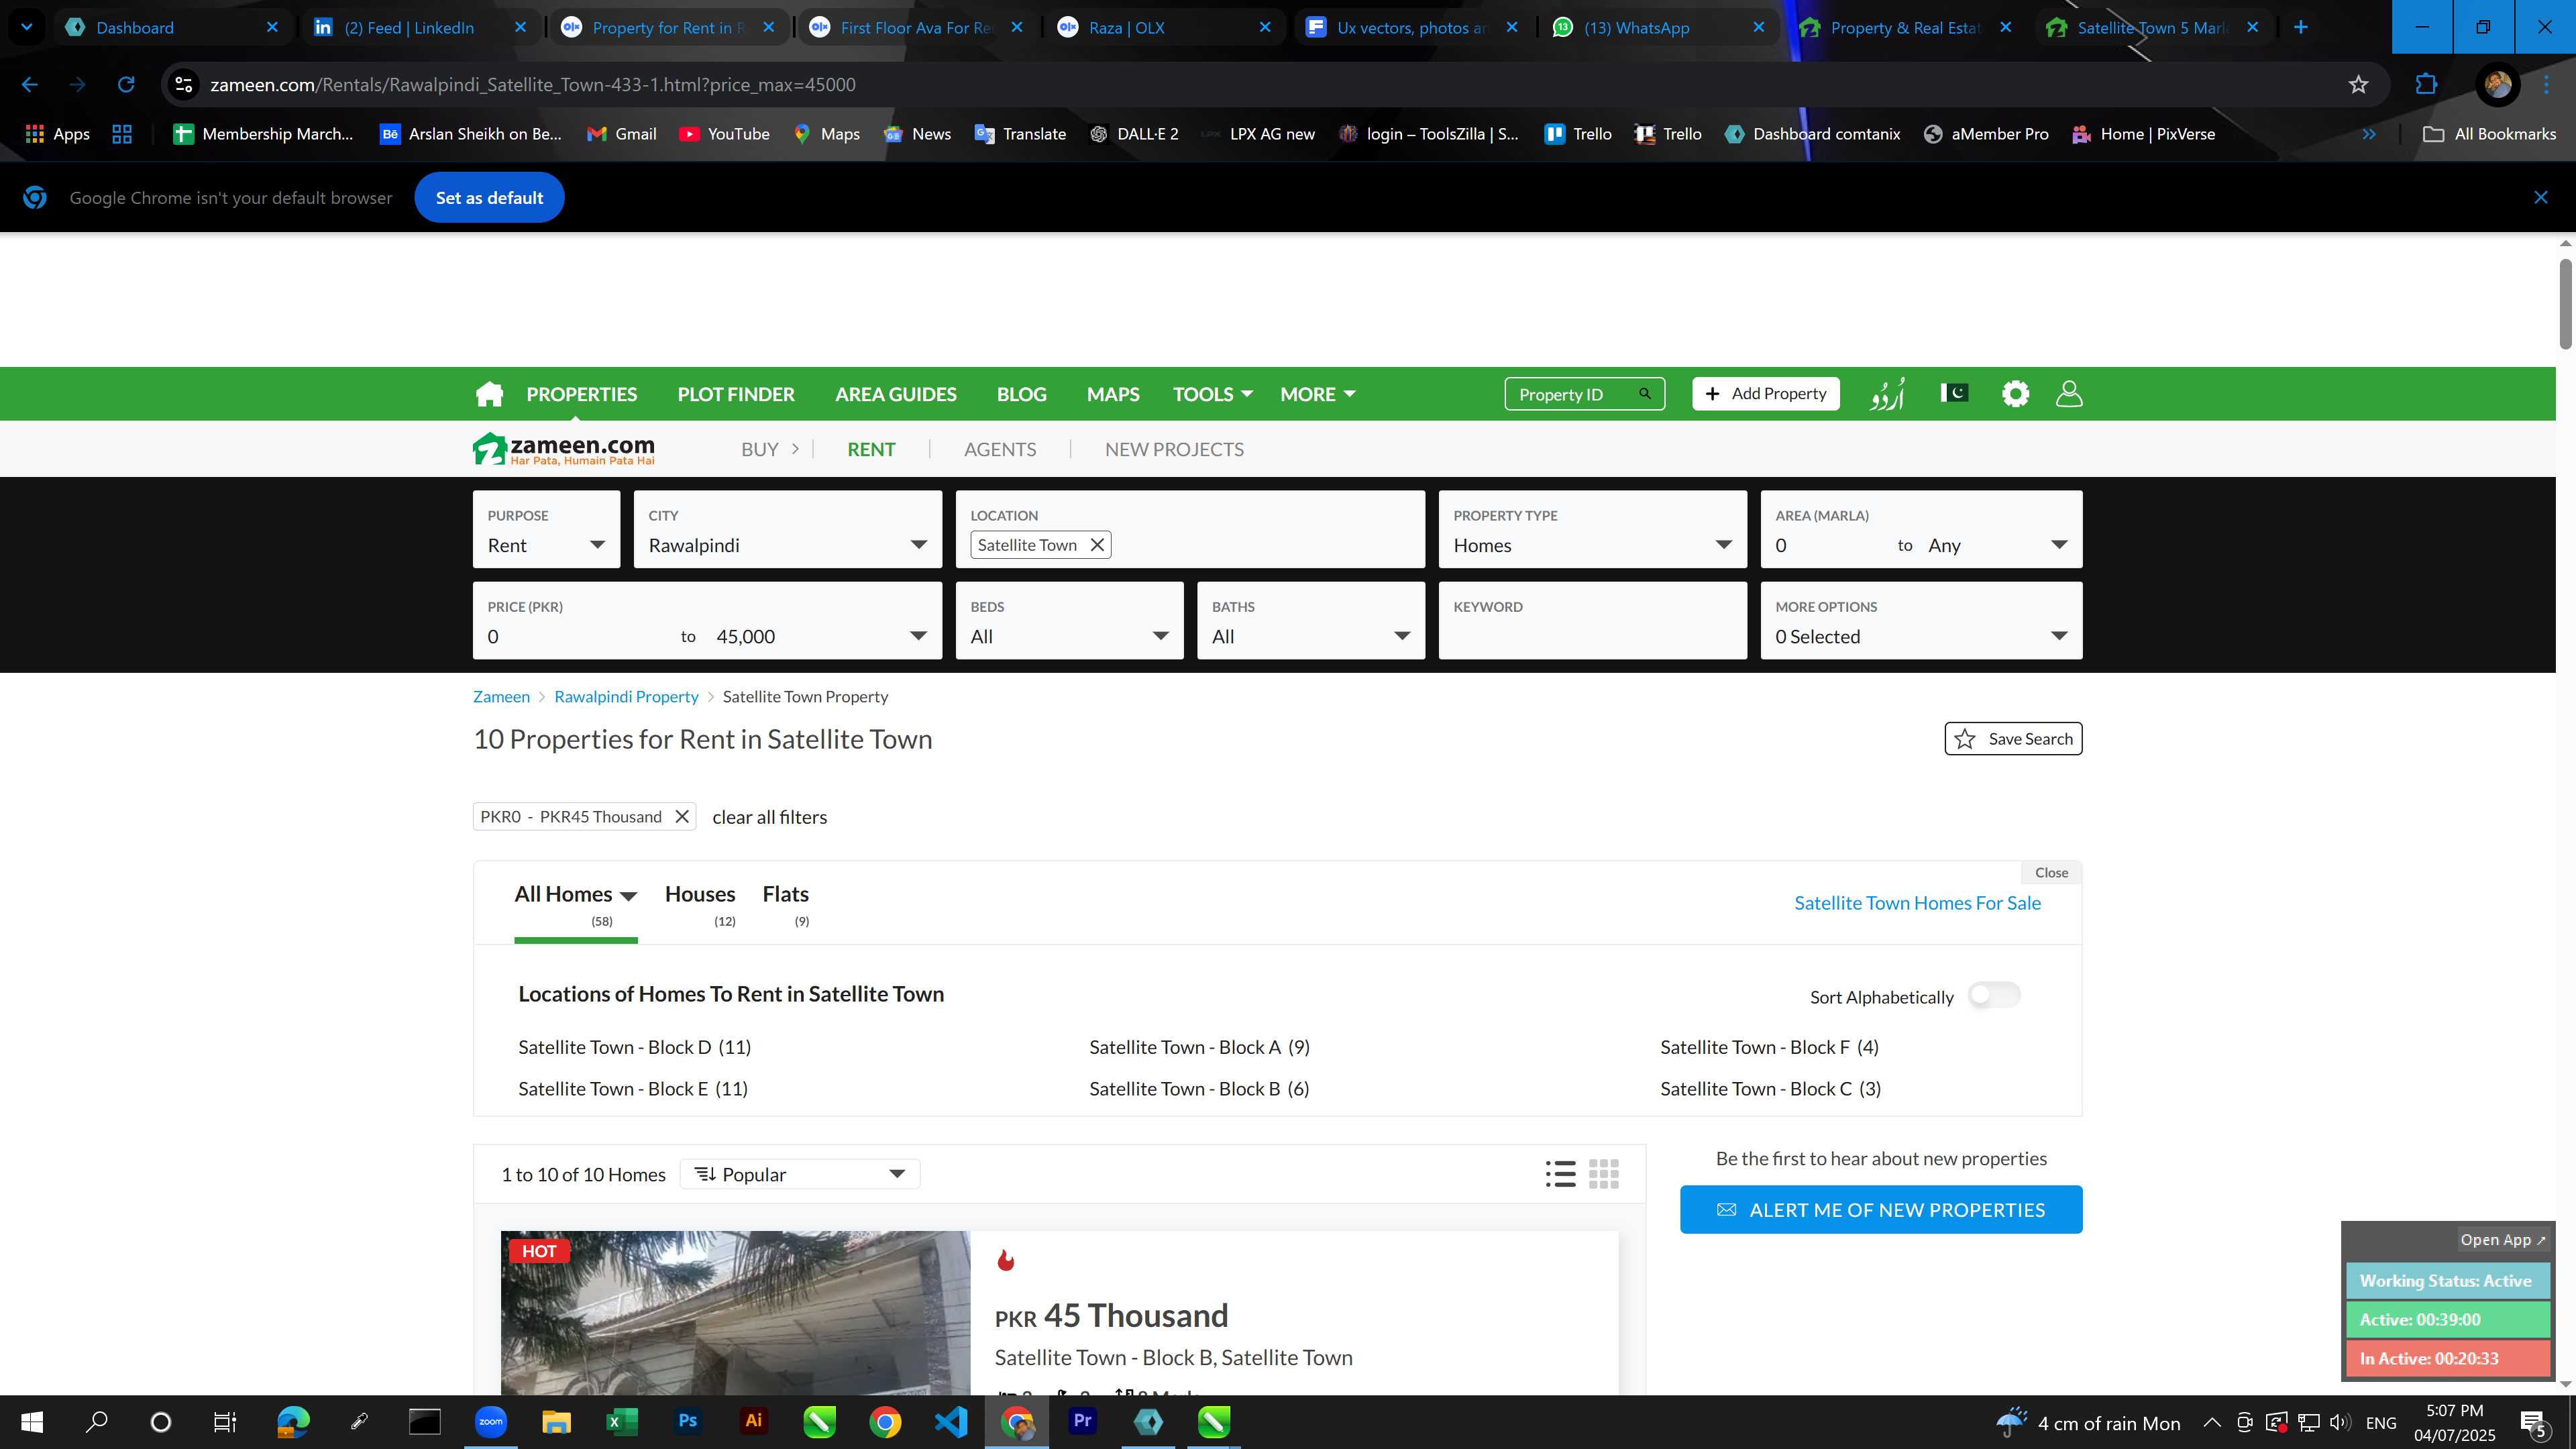The height and width of the screenshot is (1449, 2576).
Task: Switch site language to Urdu
Action: 1887,394
